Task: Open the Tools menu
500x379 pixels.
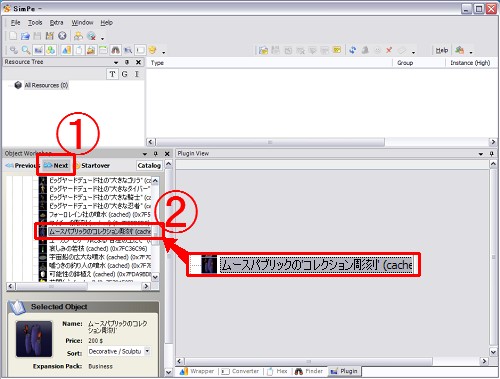Action: pos(35,23)
